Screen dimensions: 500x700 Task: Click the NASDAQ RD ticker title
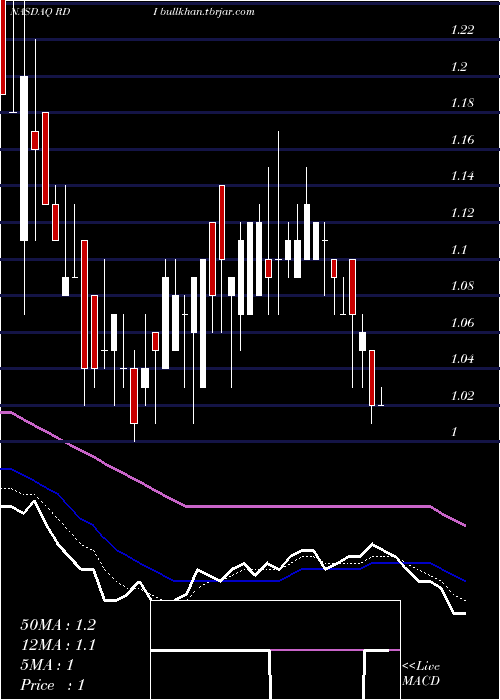coord(39,12)
